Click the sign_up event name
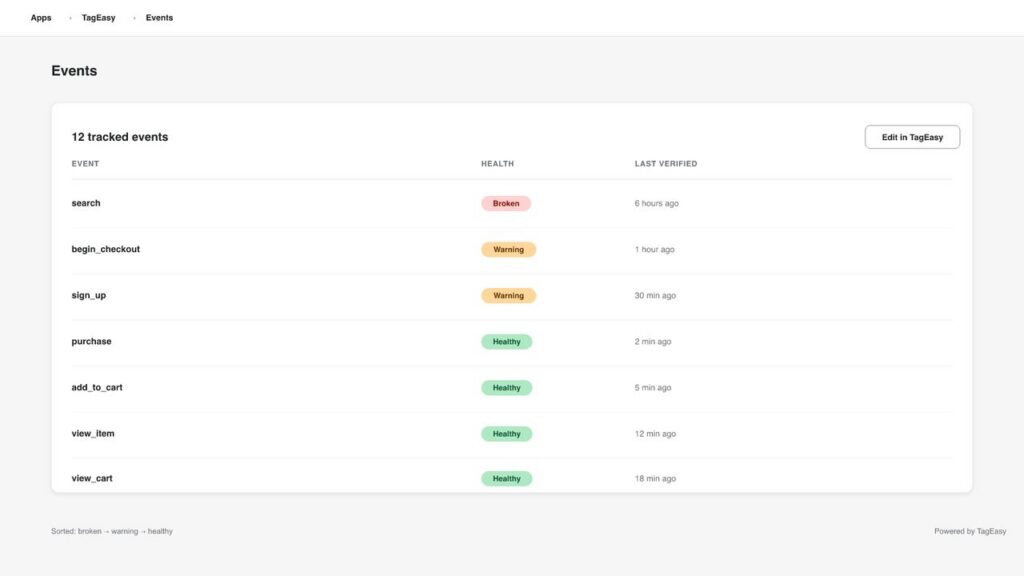1024x576 pixels. pyautogui.click(x=88, y=295)
